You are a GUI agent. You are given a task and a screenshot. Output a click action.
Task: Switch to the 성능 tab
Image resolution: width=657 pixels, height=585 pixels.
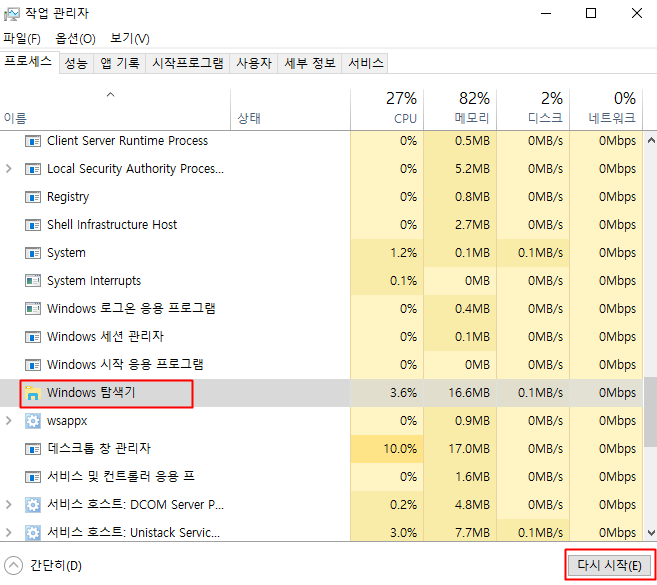(76, 63)
